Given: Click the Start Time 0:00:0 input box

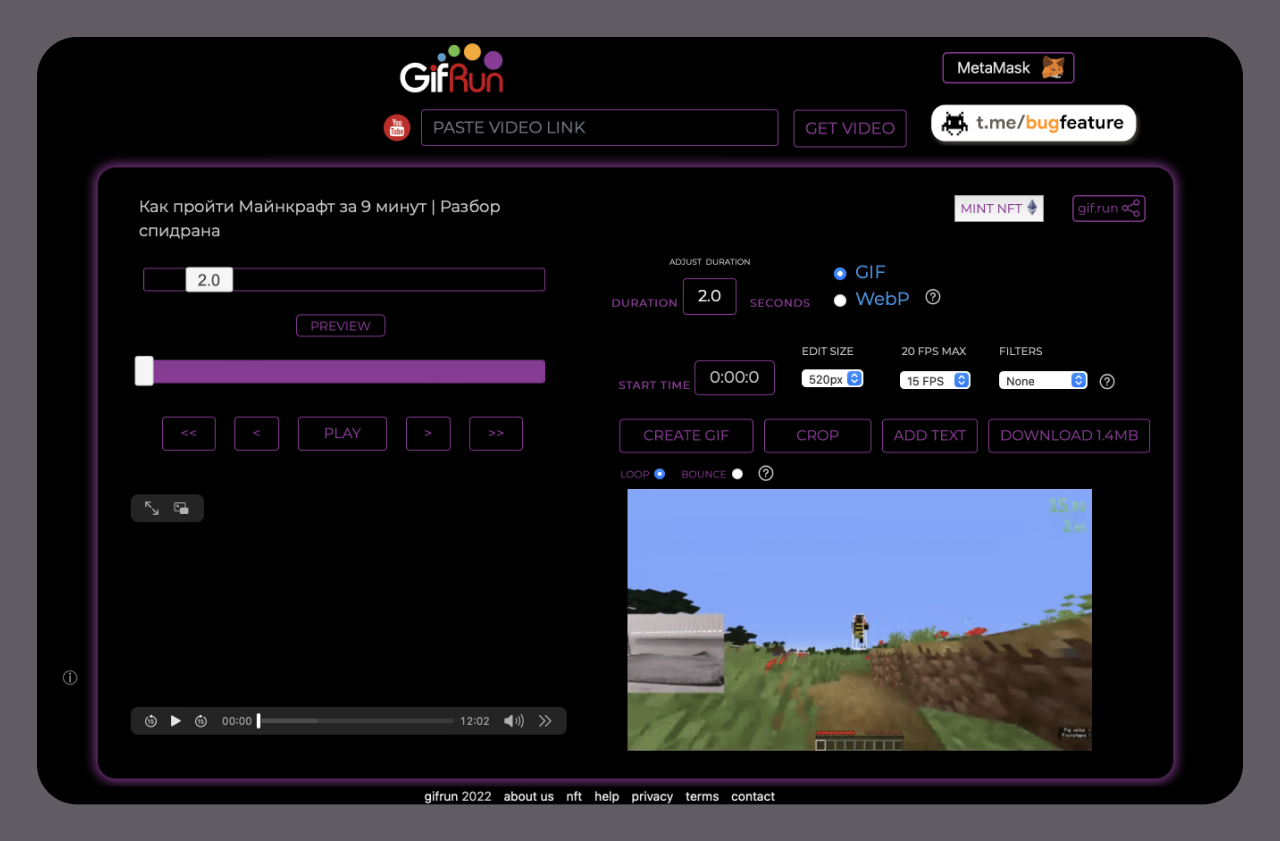Looking at the screenshot, I should (735, 378).
